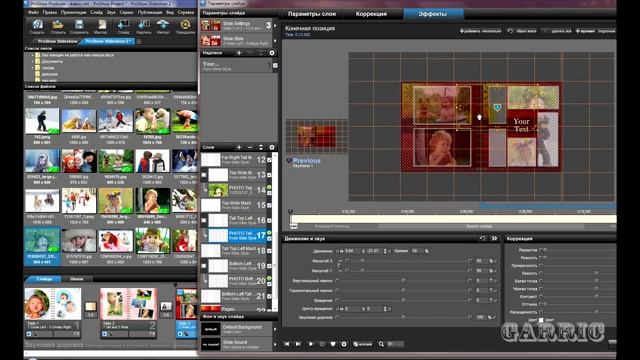The image size is (640, 360).
Task: Click the double-arrow copy icon in Движение и звук header
Action: [494, 238]
